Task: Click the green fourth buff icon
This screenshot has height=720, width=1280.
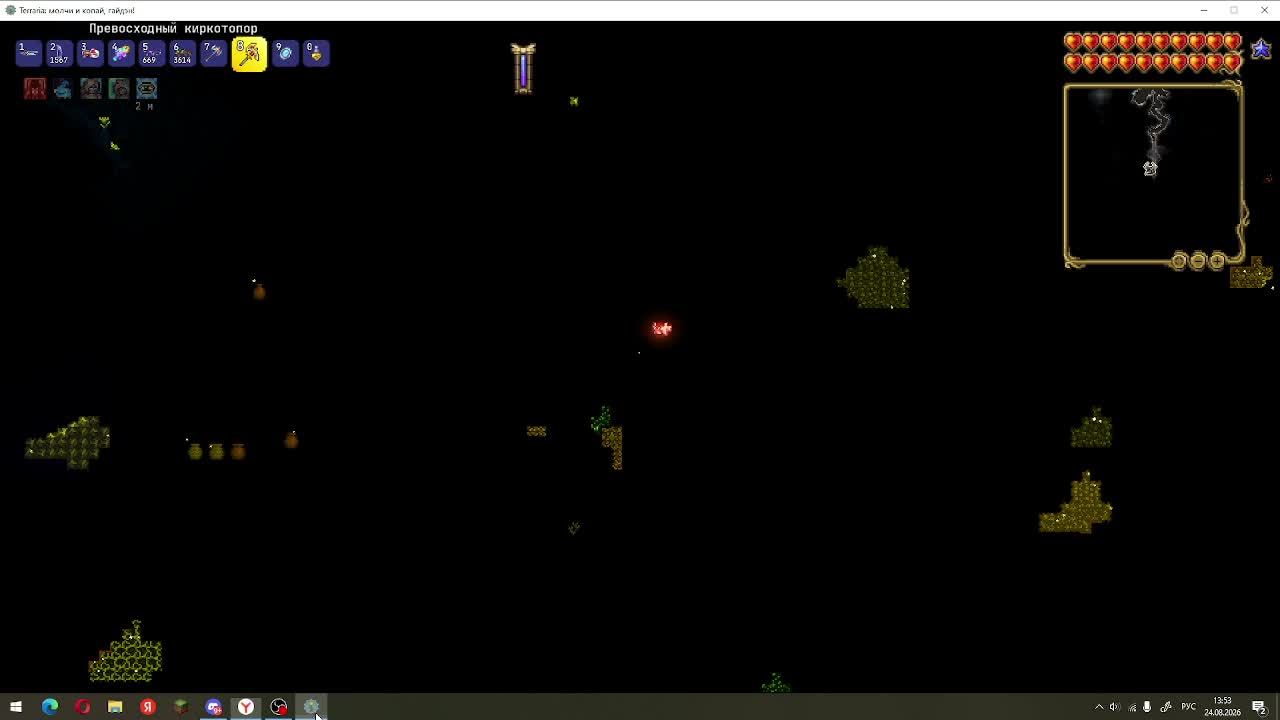Action: [x=119, y=89]
